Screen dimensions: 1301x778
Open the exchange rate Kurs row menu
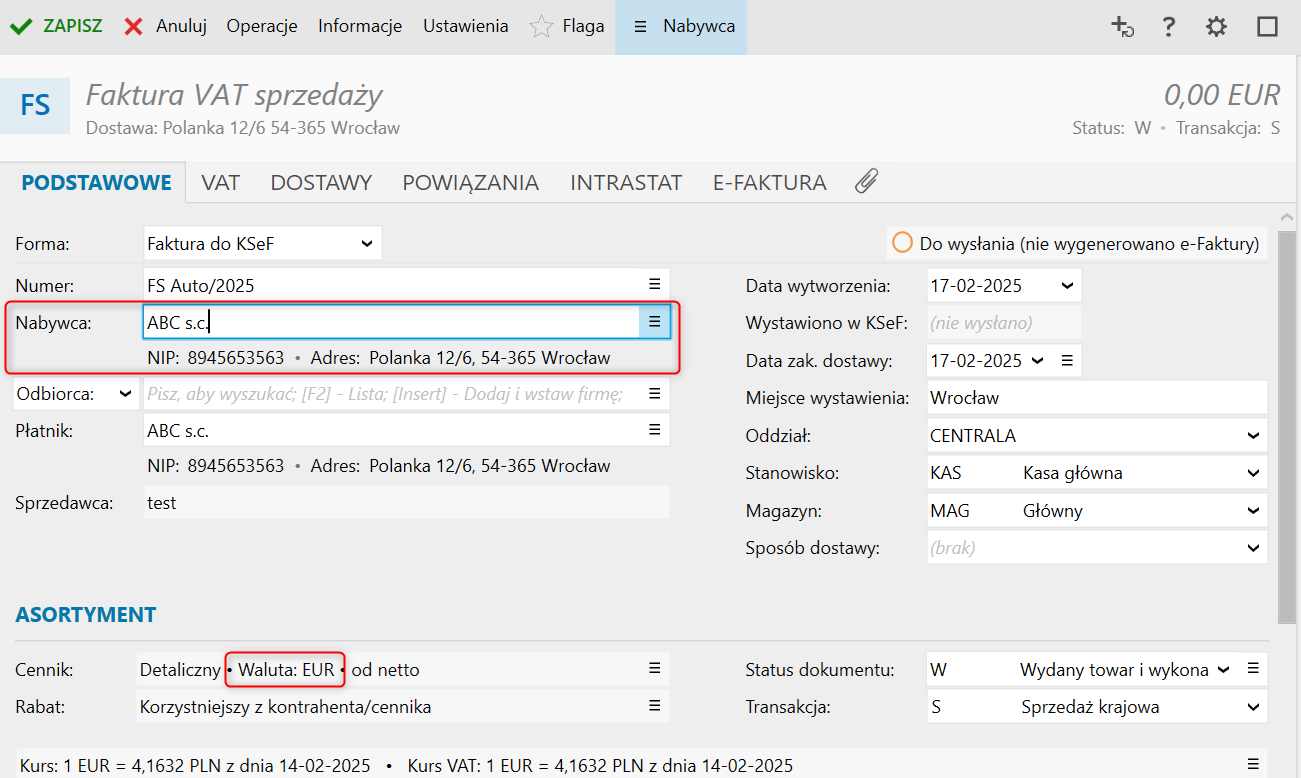pyautogui.click(x=1254, y=766)
